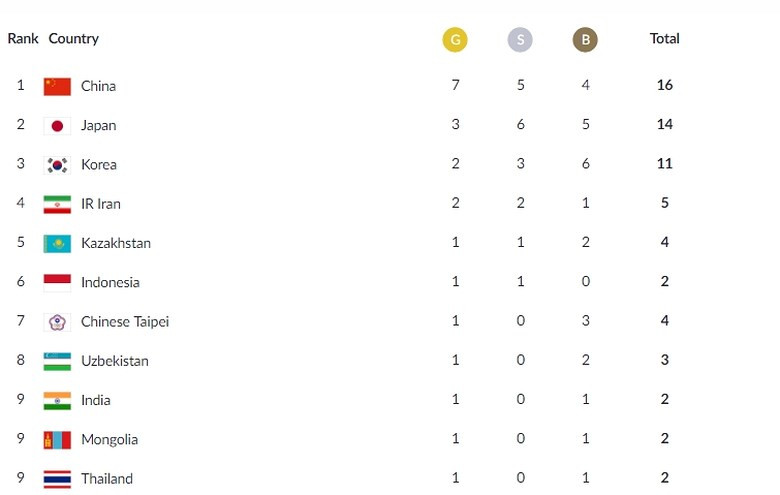Click the Indonesia flag icon

57,282
